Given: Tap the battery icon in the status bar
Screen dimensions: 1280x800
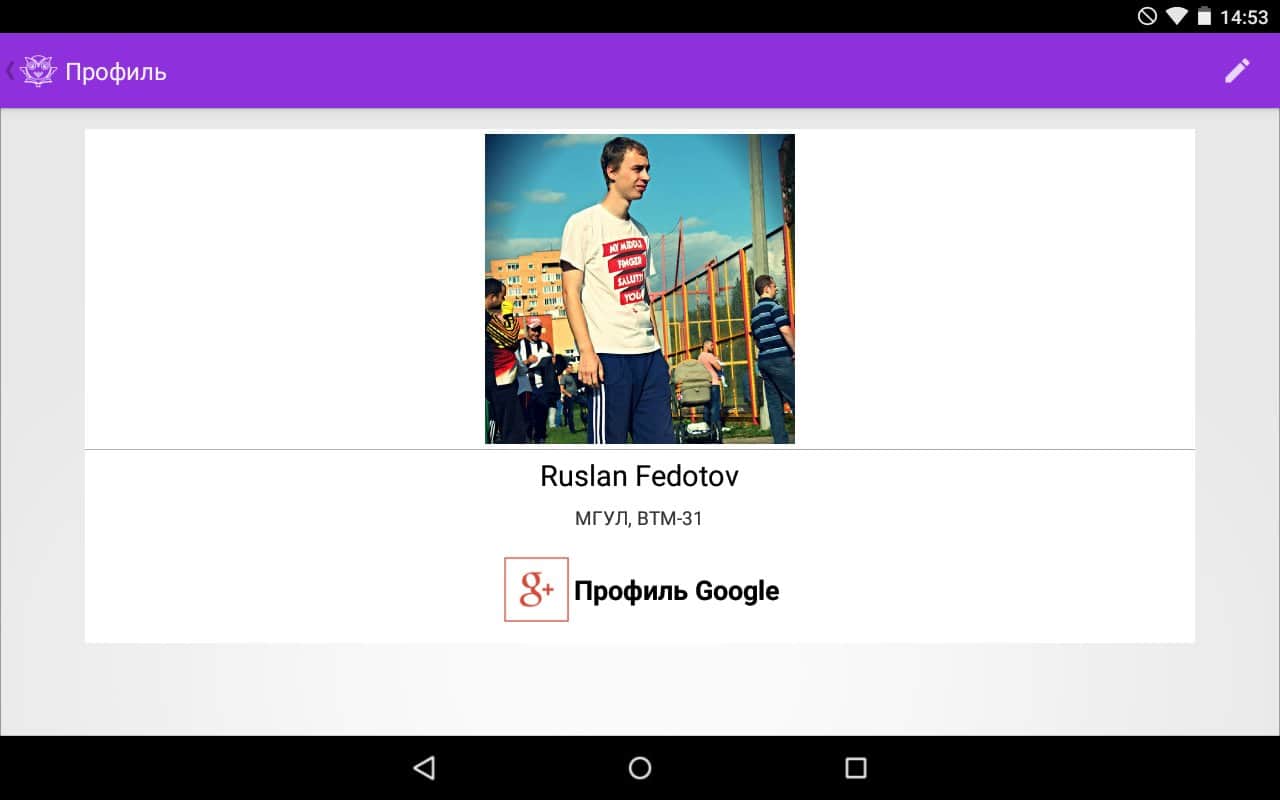Looking at the screenshot, I should coord(1204,16).
